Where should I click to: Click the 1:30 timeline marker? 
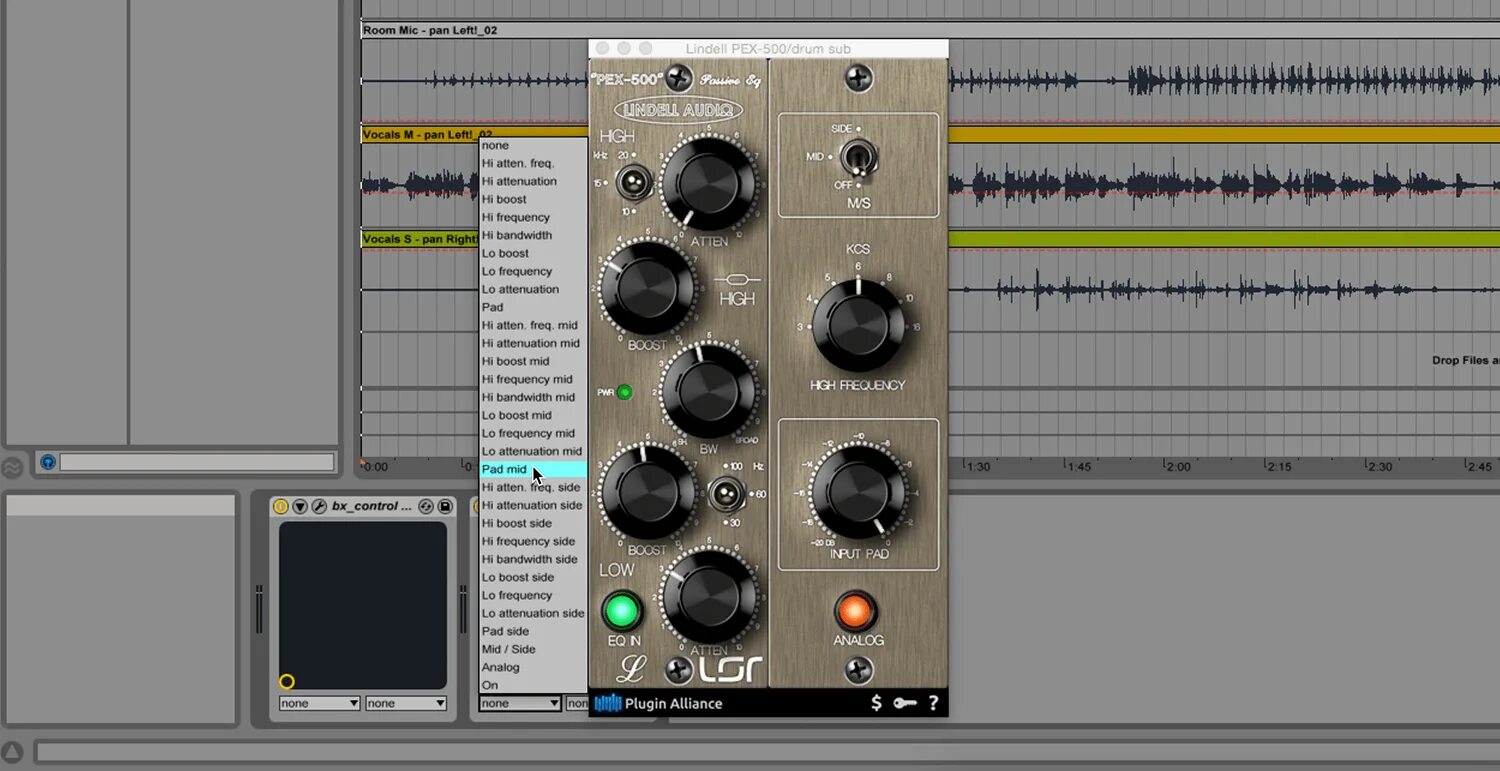pos(977,466)
